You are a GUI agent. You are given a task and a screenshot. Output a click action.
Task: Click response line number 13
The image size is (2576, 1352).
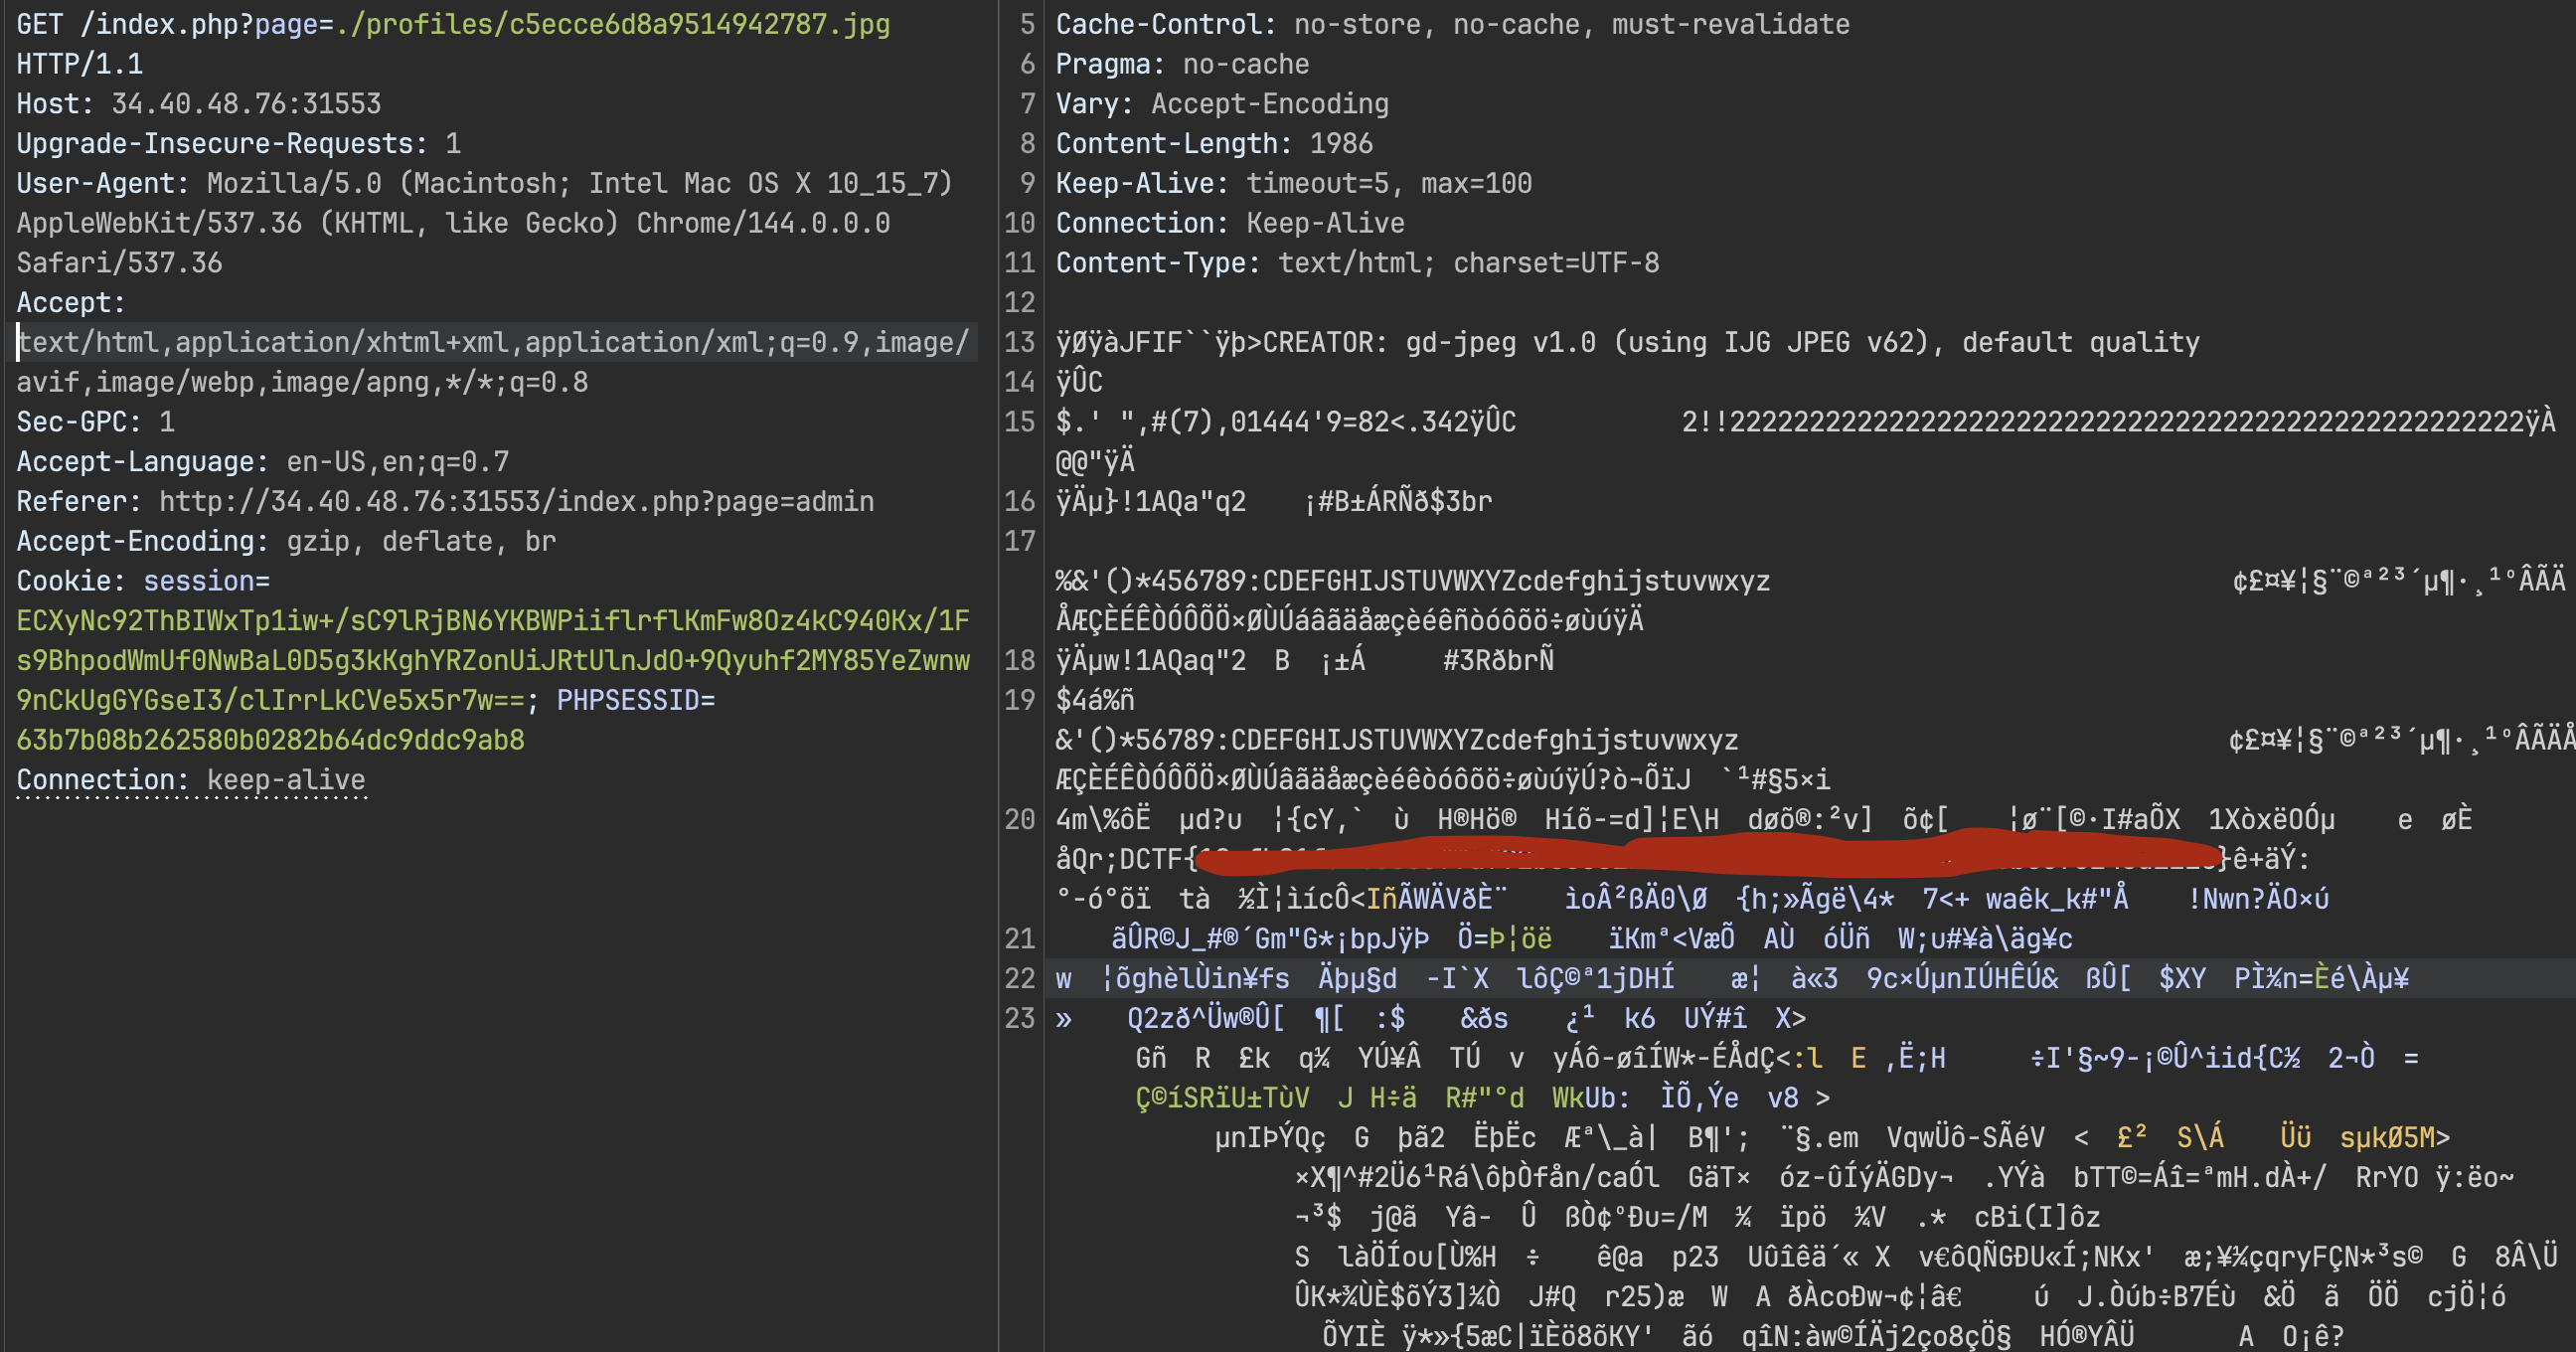click(1019, 342)
